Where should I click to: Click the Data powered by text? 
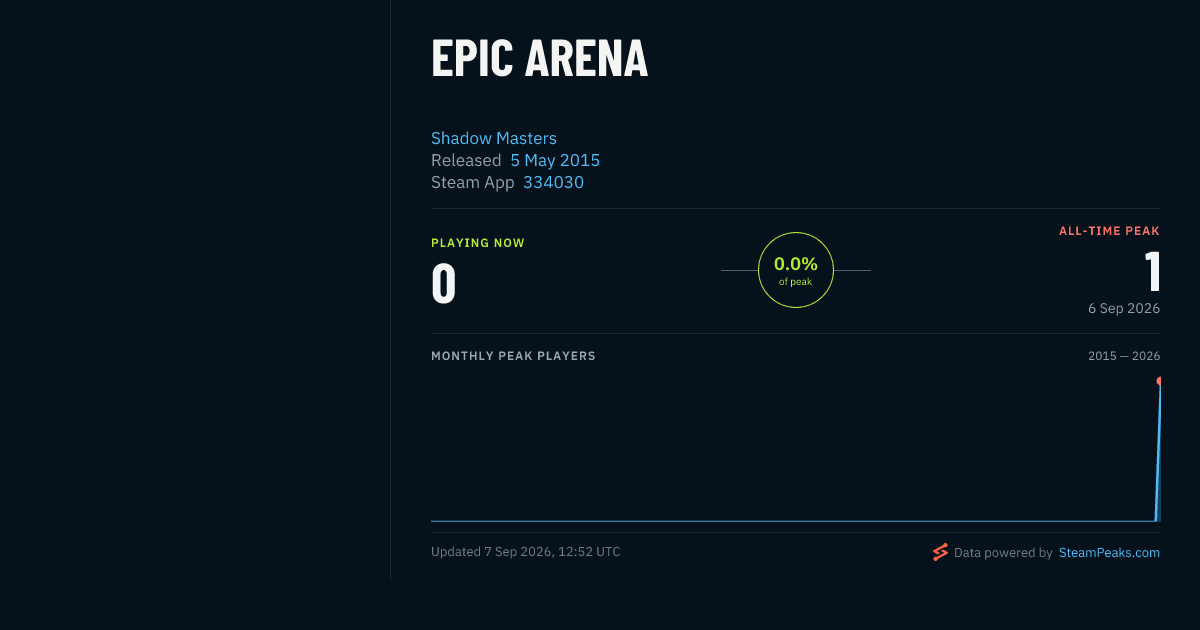click(x=1003, y=552)
